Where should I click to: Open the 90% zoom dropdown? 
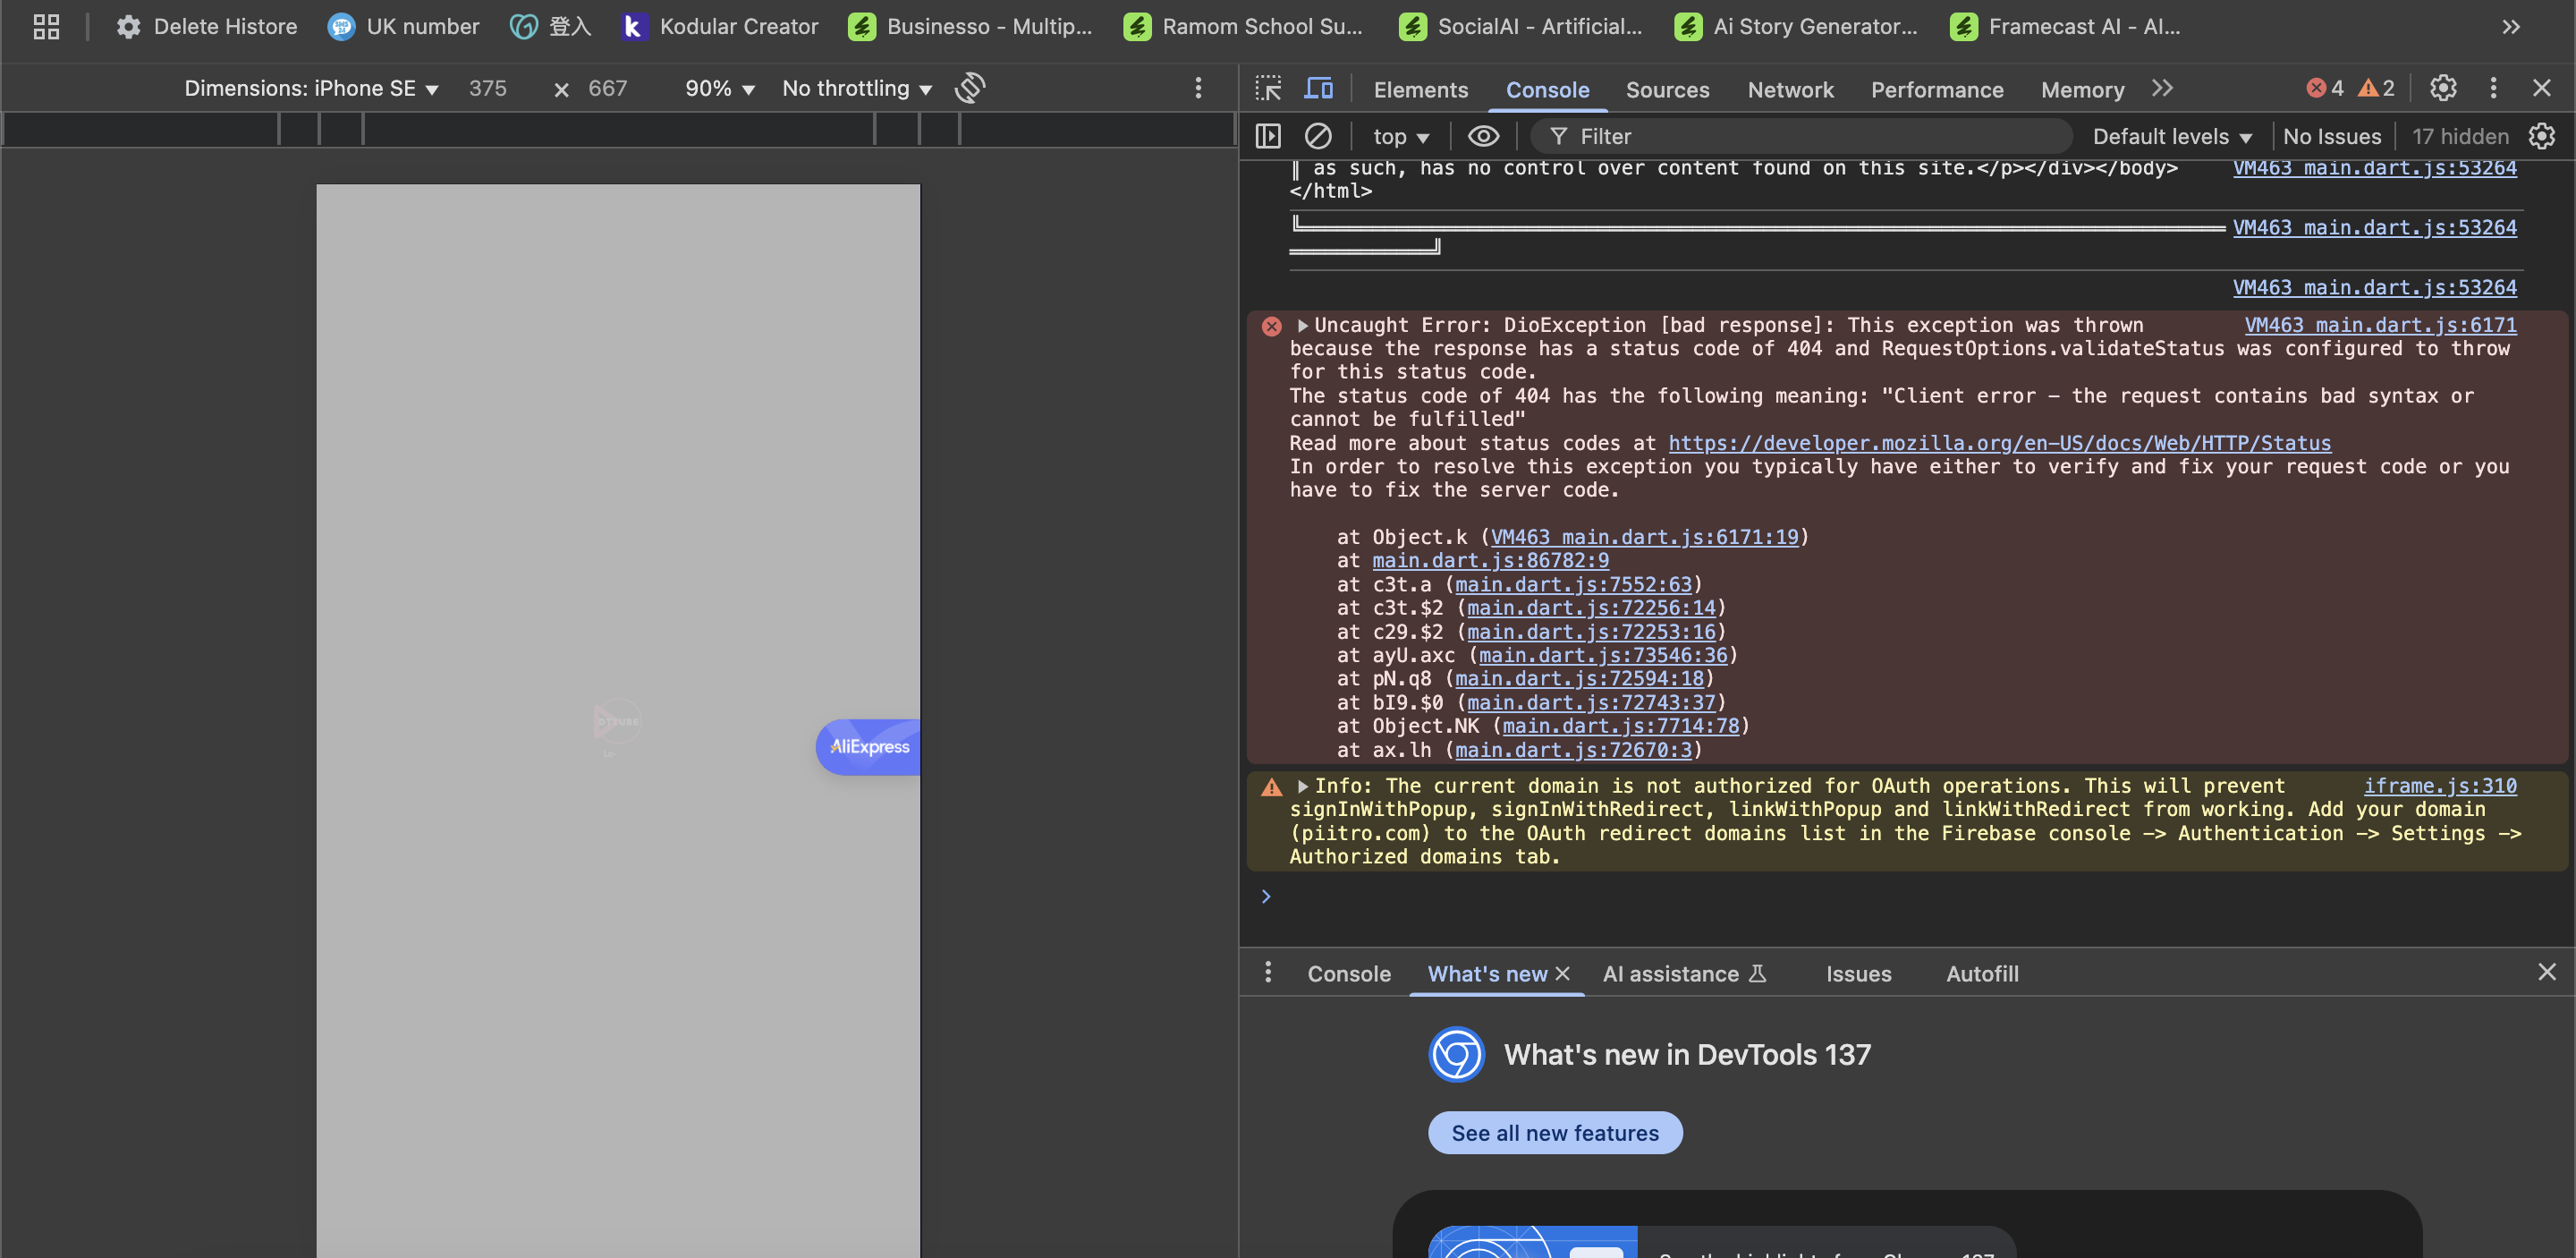(x=719, y=89)
